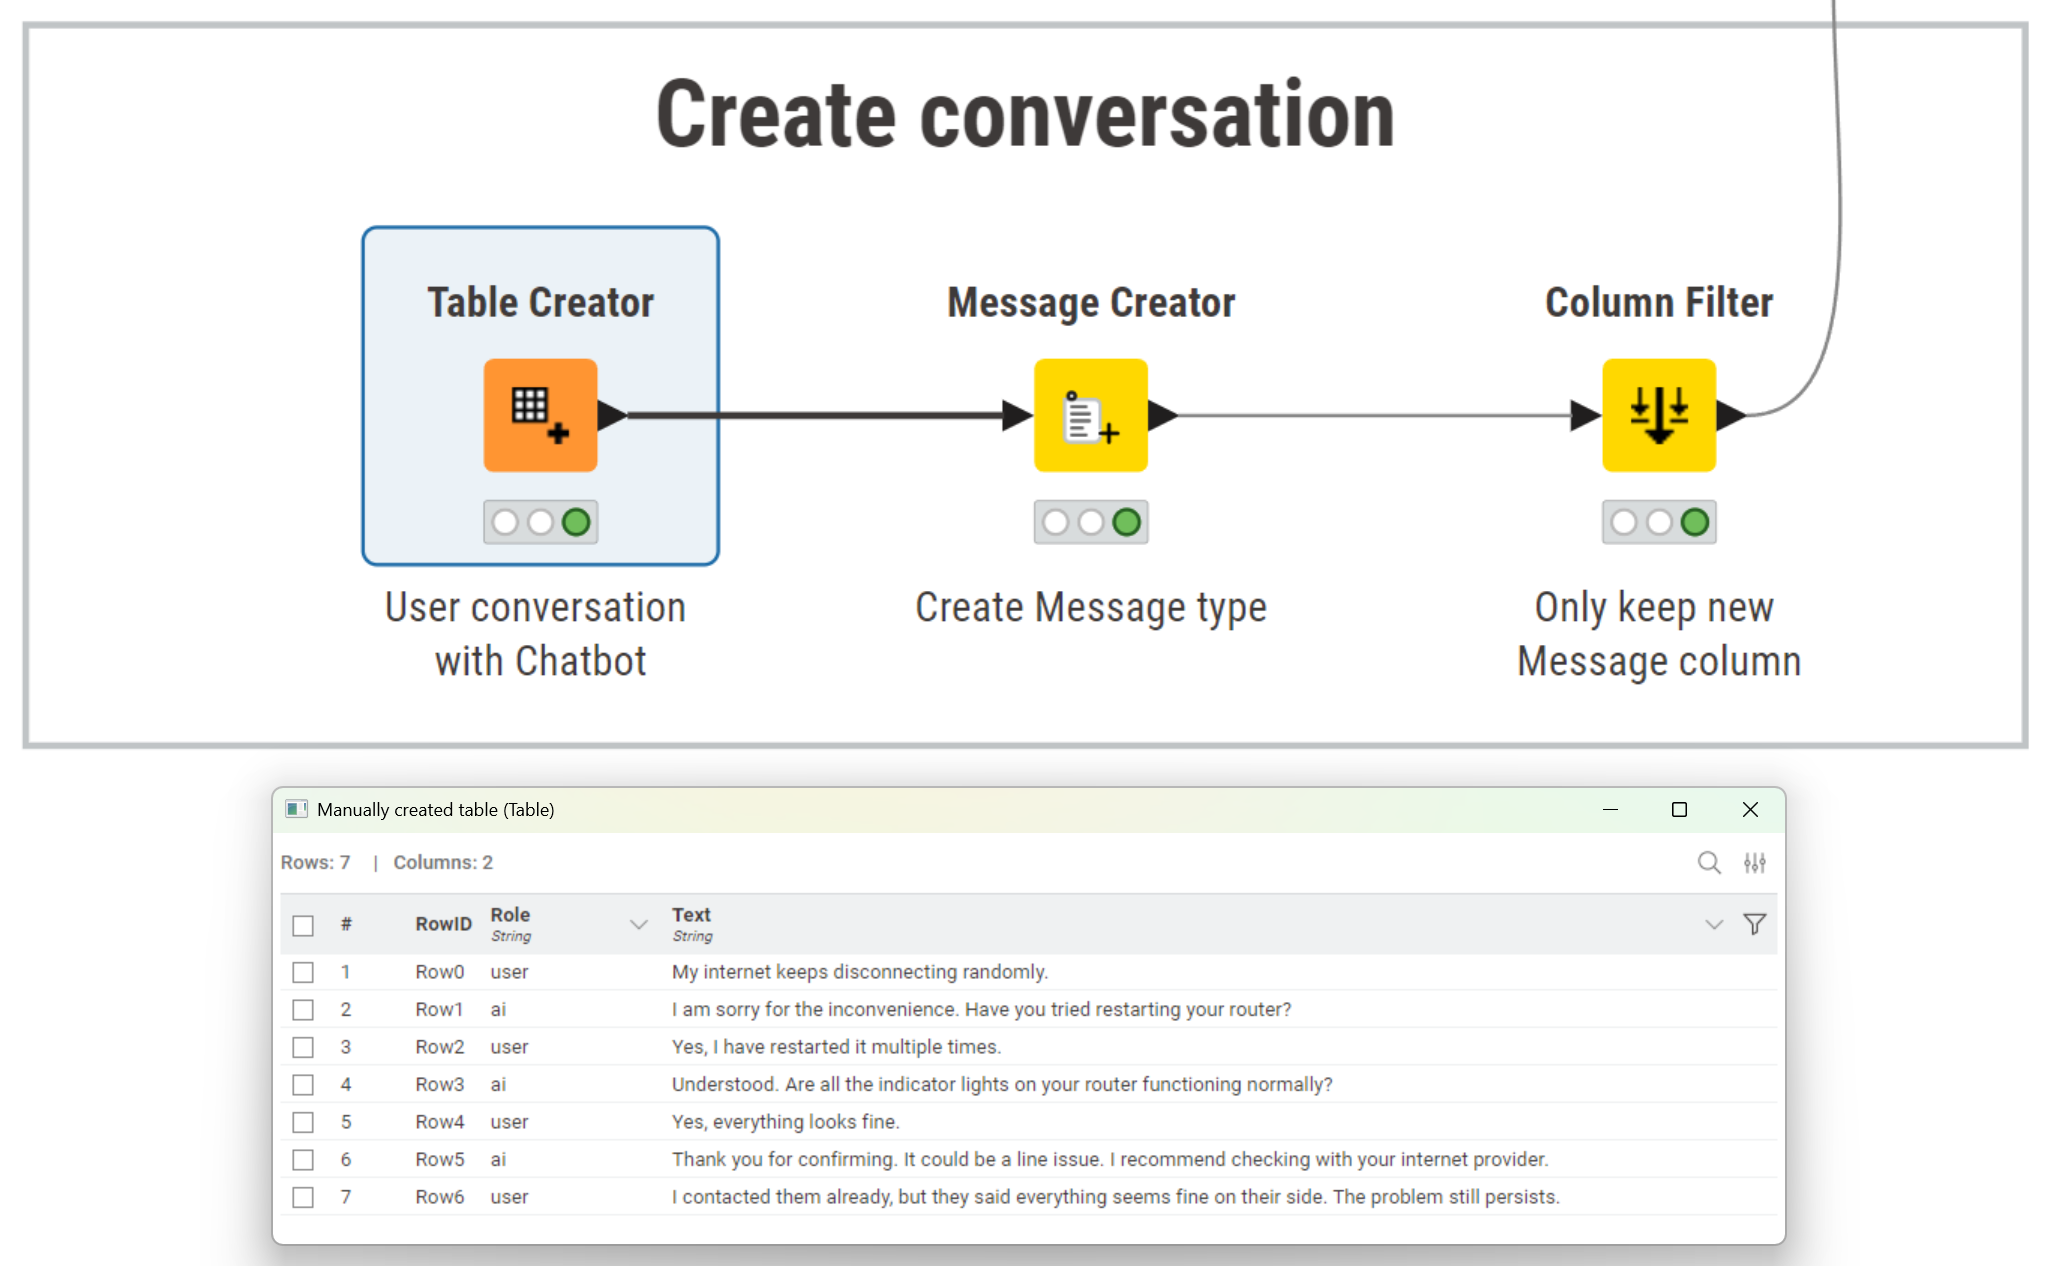This screenshot has height=1266, width=2047.
Task: Click the 'Create conversation' annotation title
Action: (1026, 114)
